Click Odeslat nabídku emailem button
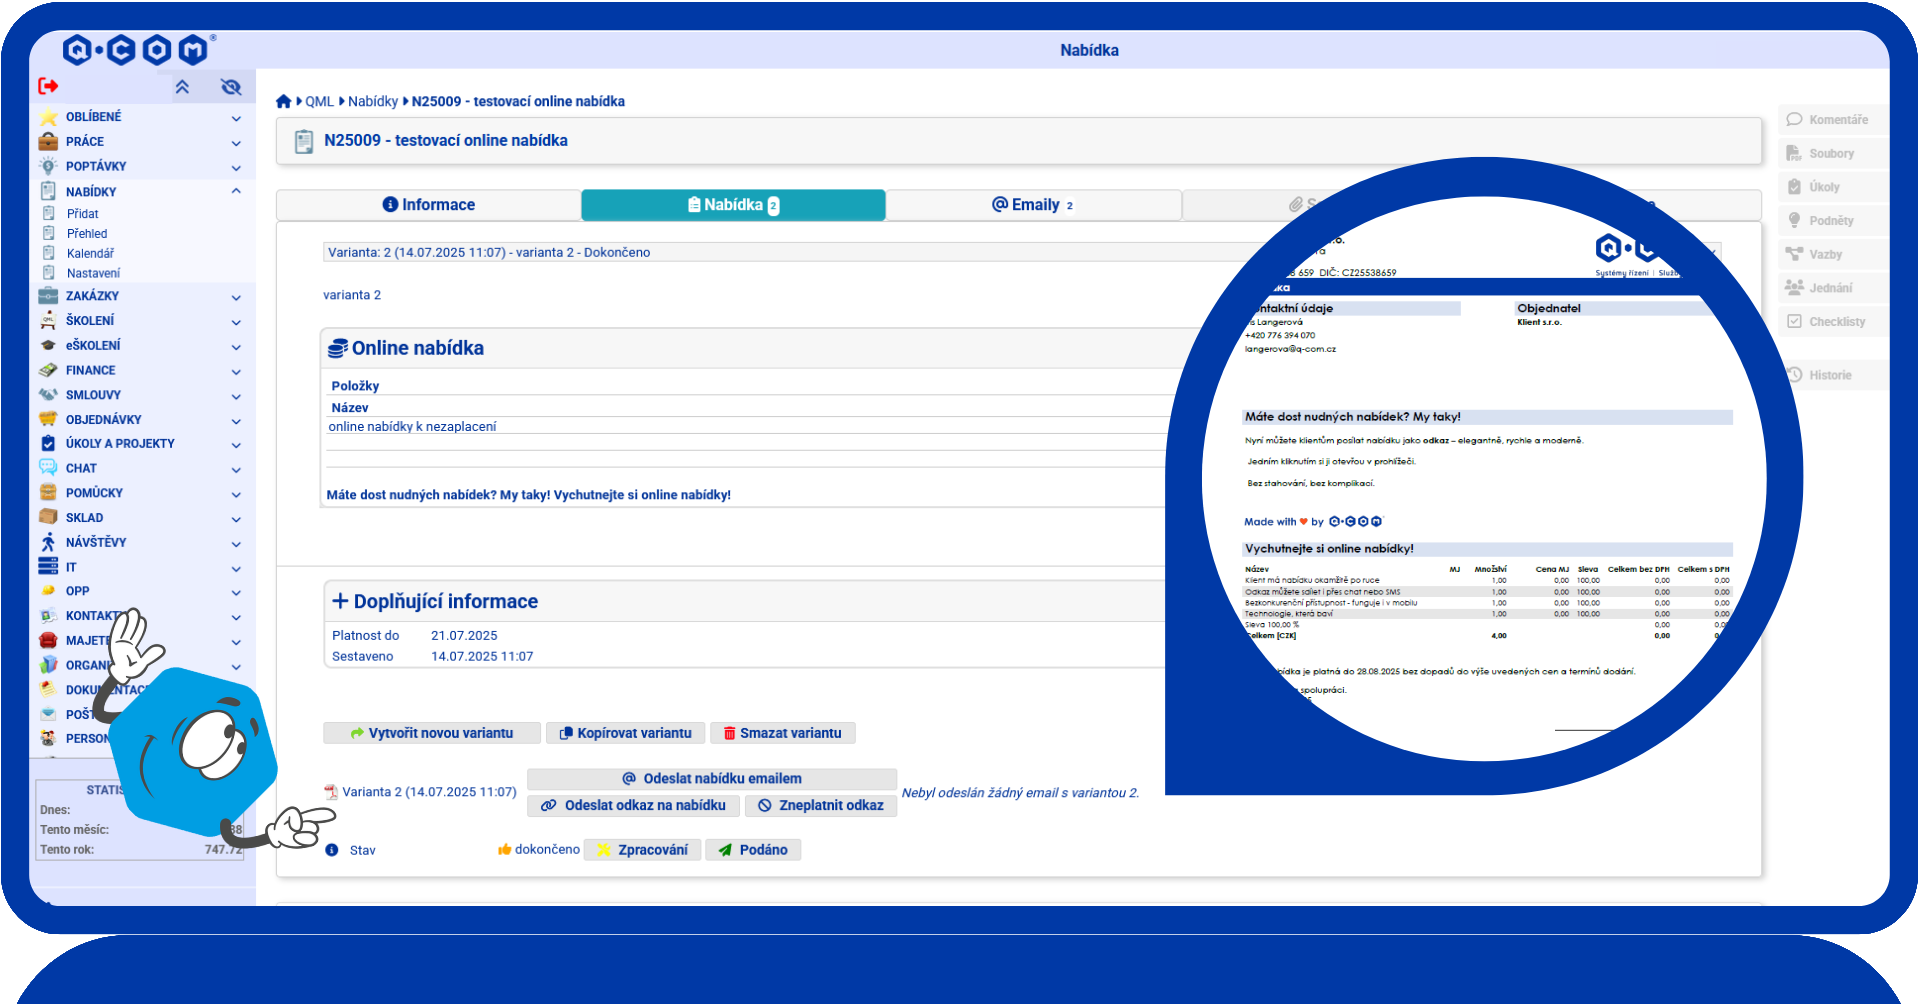Image resolution: width=1920 pixels, height=1004 pixels. point(712,779)
